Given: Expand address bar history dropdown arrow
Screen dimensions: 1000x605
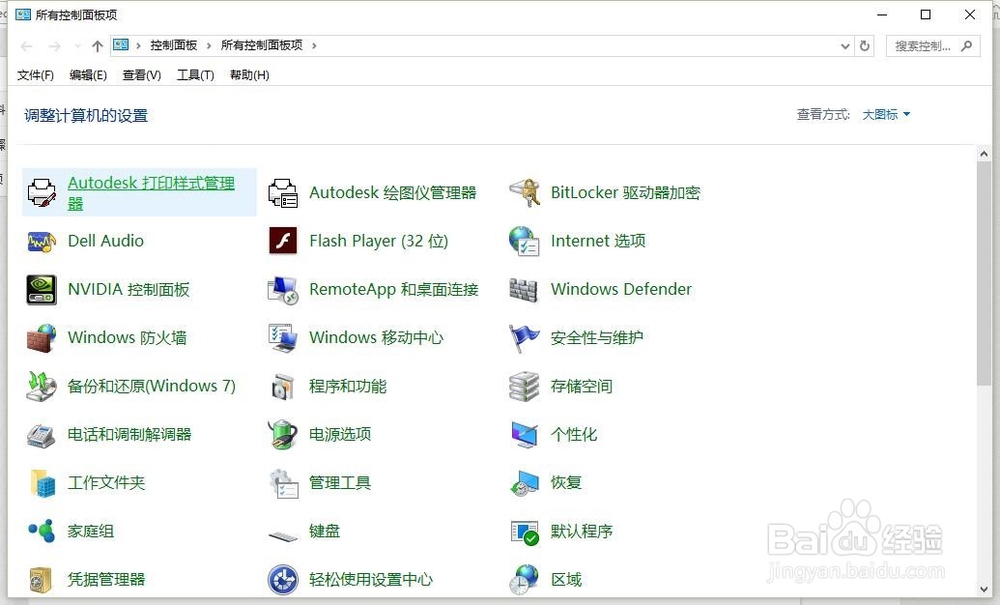Looking at the screenshot, I should click(845, 46).
